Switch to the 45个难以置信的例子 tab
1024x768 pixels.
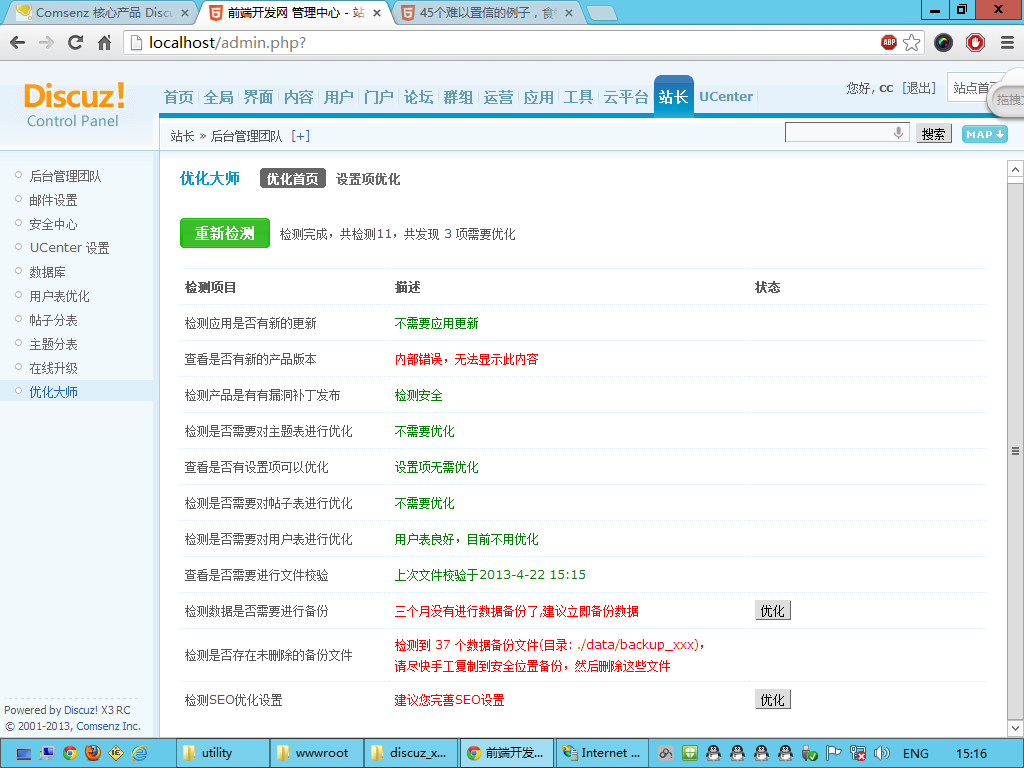(487, 12)
